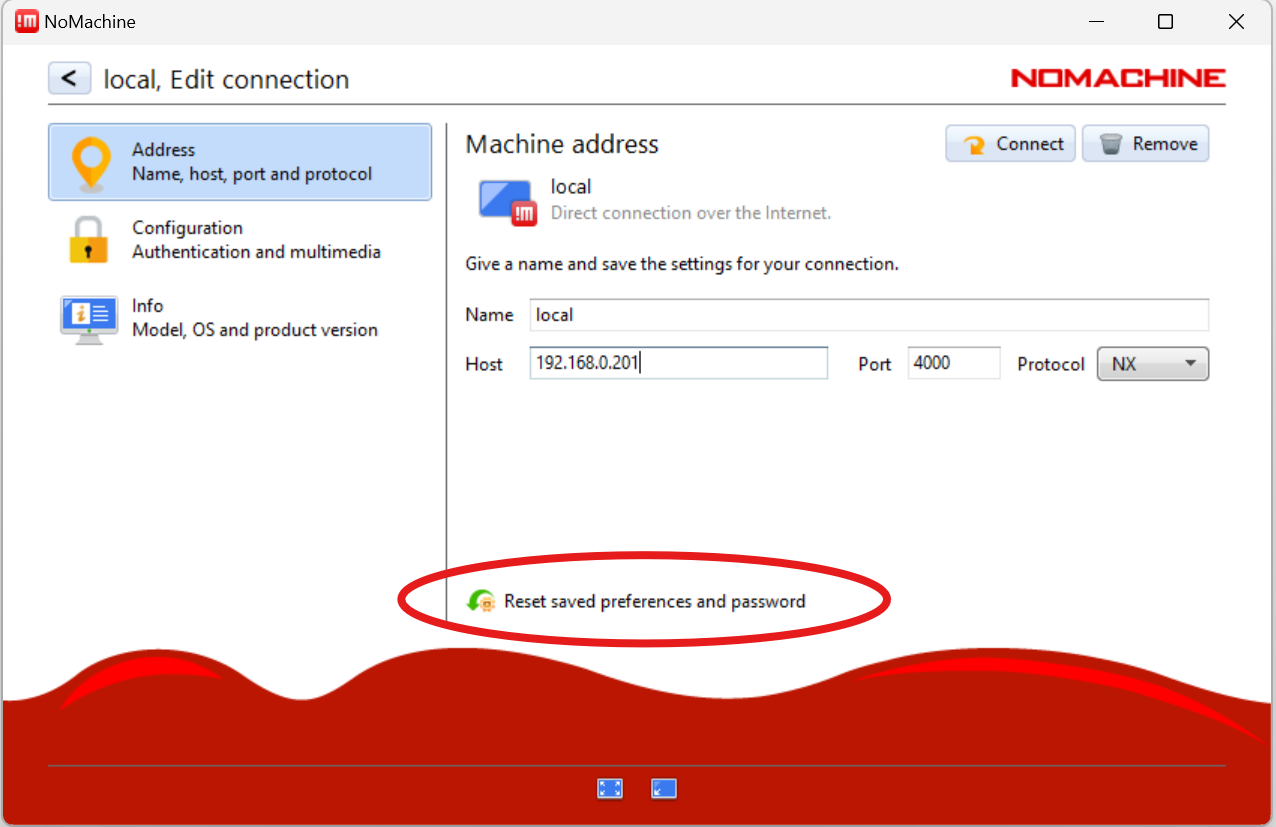Click the green reset arrow icon
Viewport: 1276px width, 827px height.
coord(481,601)
